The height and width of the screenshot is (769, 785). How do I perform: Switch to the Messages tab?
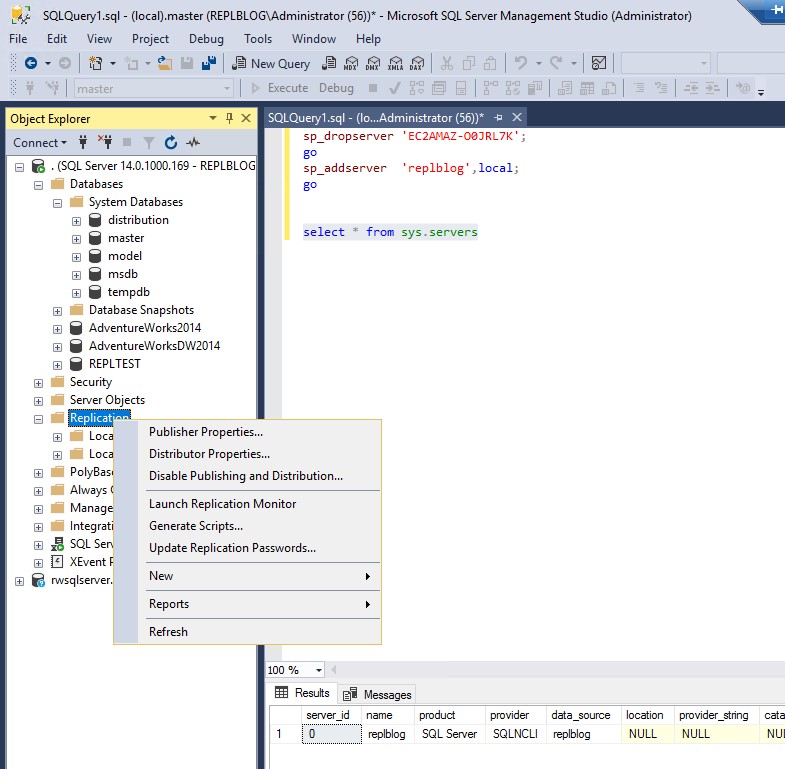click(377, 694)
